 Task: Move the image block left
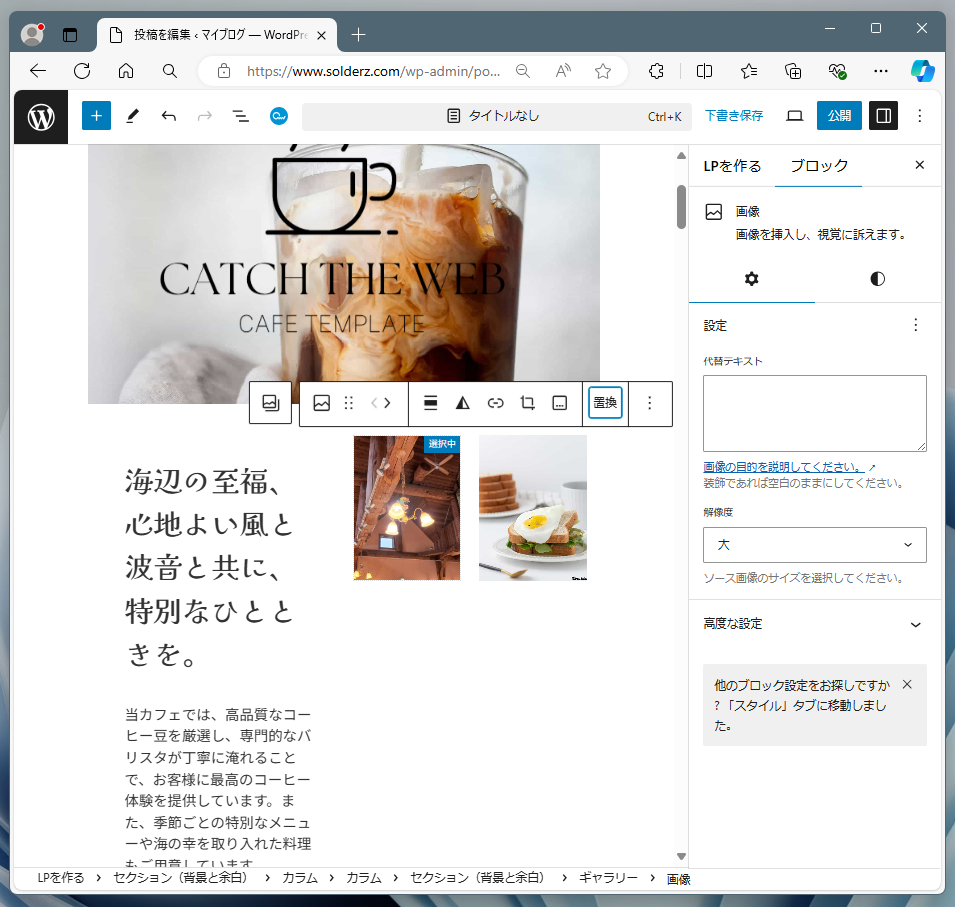point(375,403)
